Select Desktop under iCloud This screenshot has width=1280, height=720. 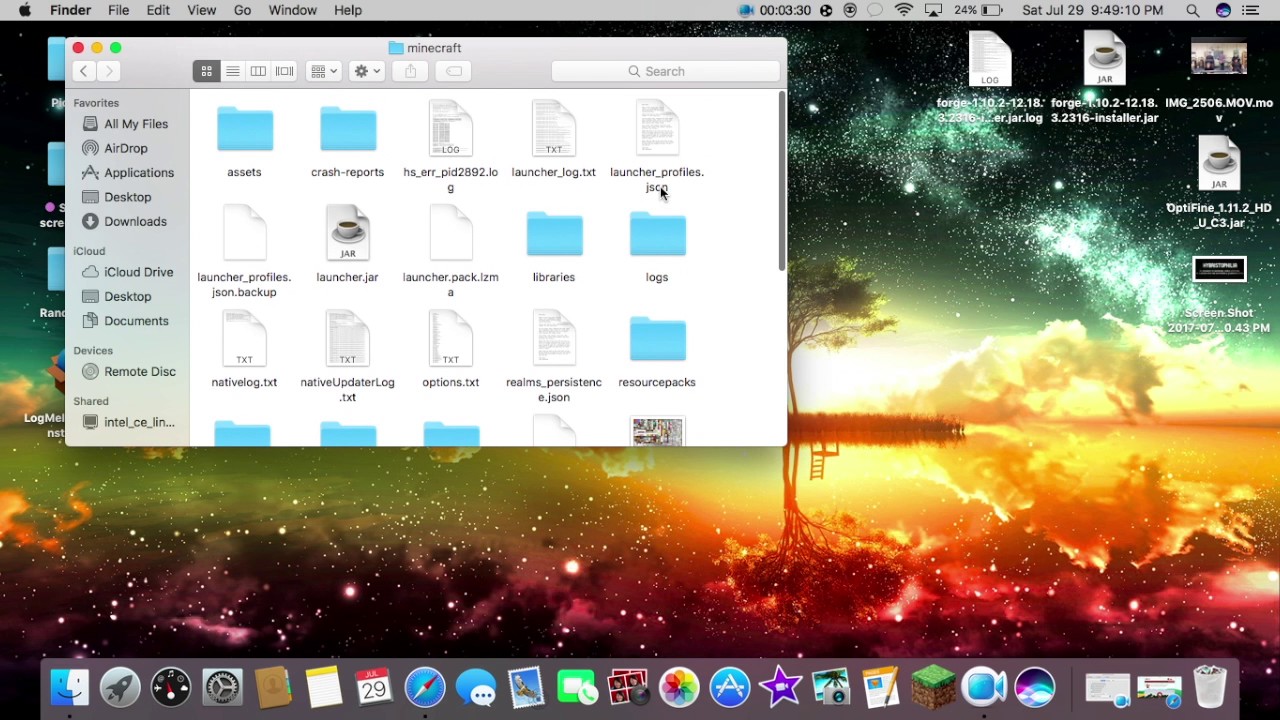(x=127, y=296)
